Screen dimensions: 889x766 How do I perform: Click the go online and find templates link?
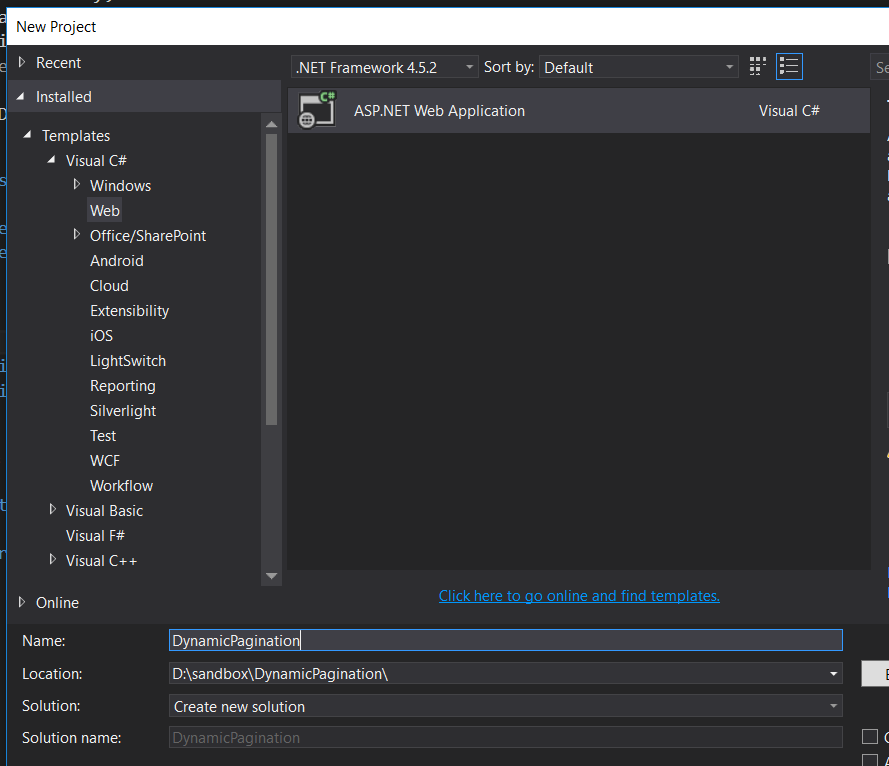(579, 595)
